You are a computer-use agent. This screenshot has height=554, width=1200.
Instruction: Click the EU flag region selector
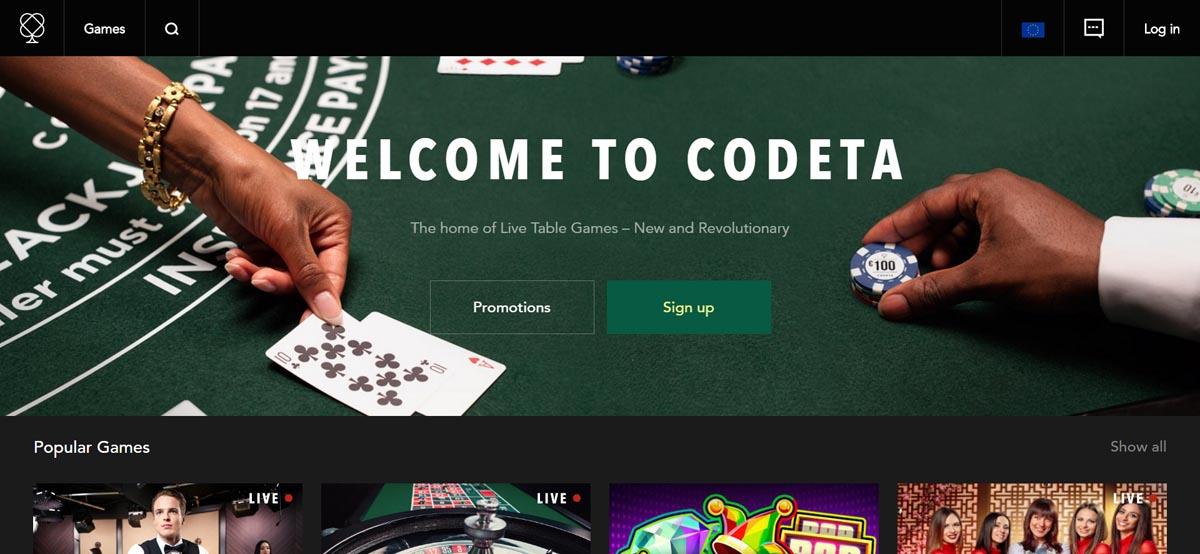1033,30
